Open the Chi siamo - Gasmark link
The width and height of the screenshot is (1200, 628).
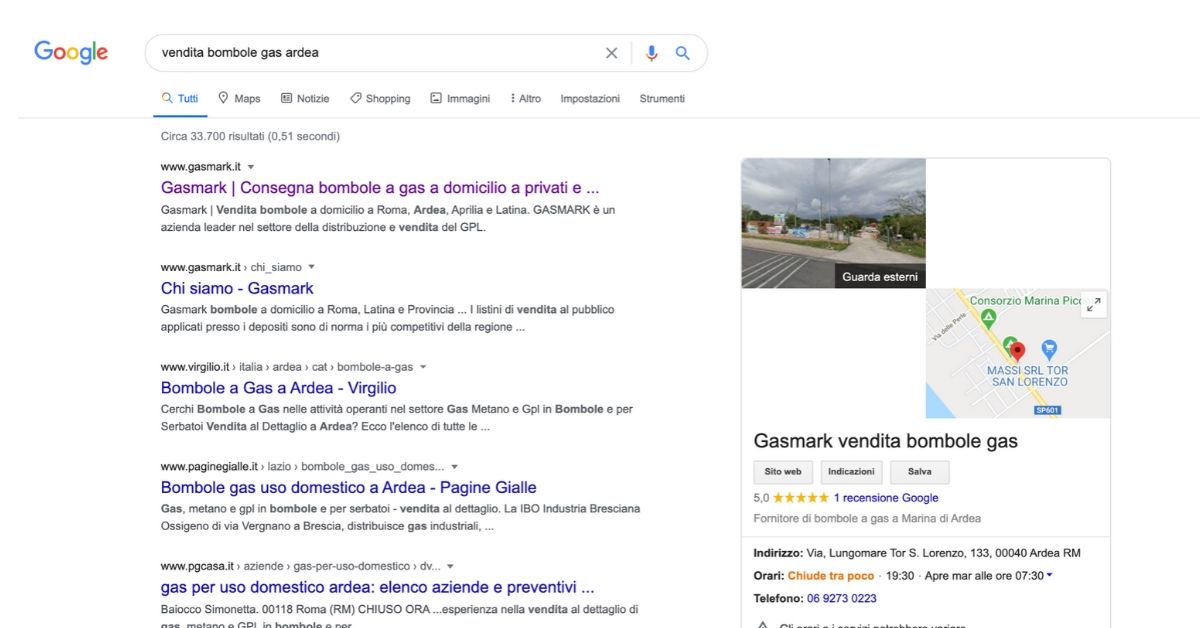(237, 288)
